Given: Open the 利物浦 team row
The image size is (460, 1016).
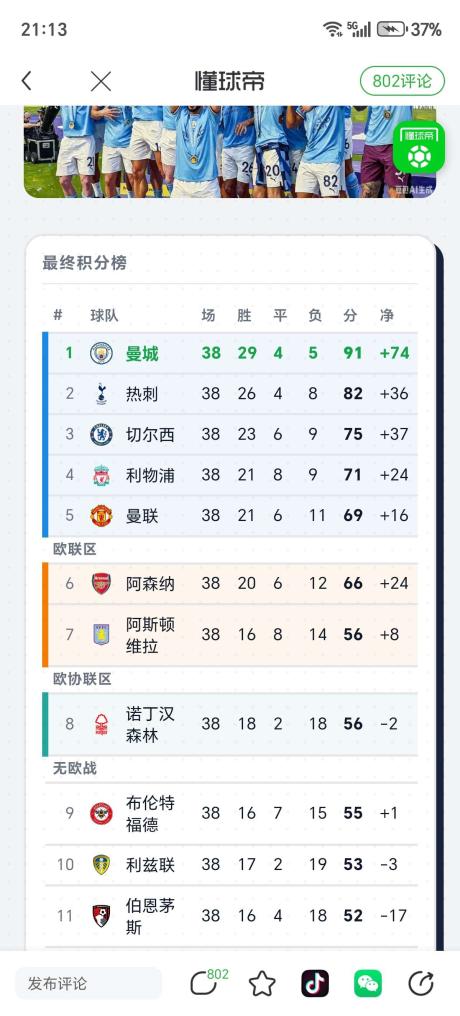Looking at the screenshot, I should coord(230,475).
